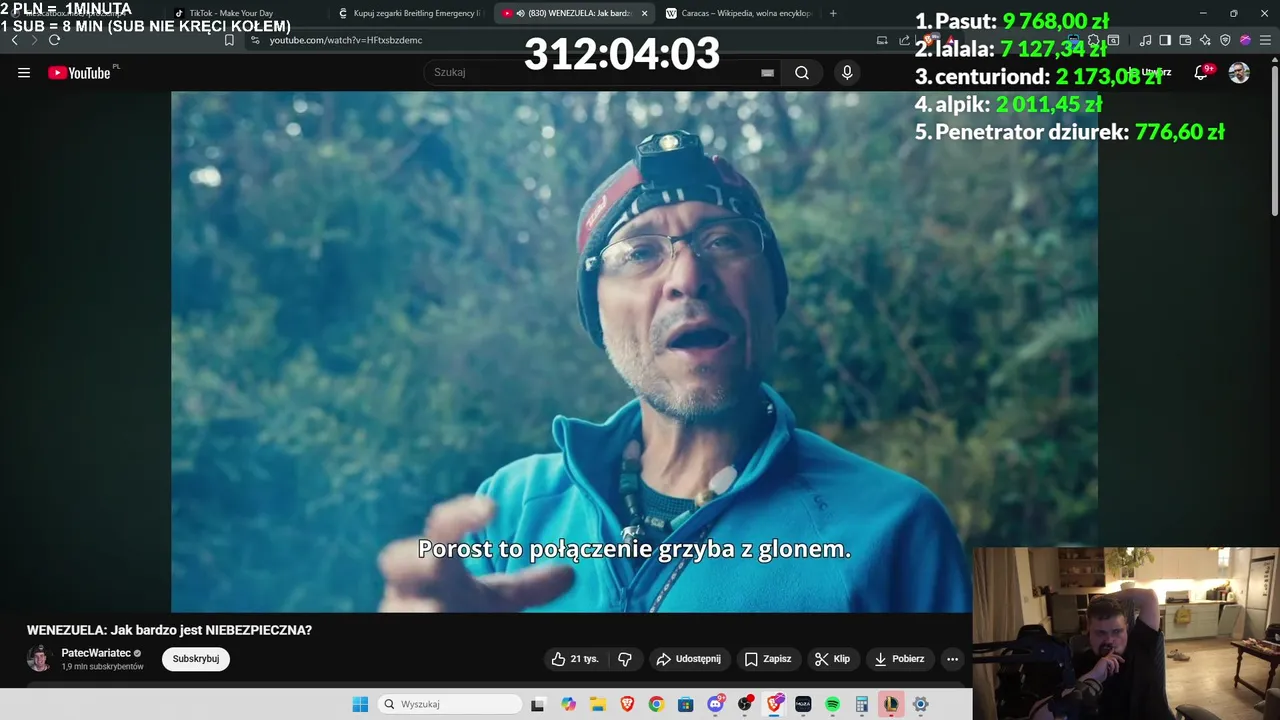Image resolution: width=1280 pixels, height=720 pixels.
Task: Open Calculator from taskbar
Action: point(861,704)
